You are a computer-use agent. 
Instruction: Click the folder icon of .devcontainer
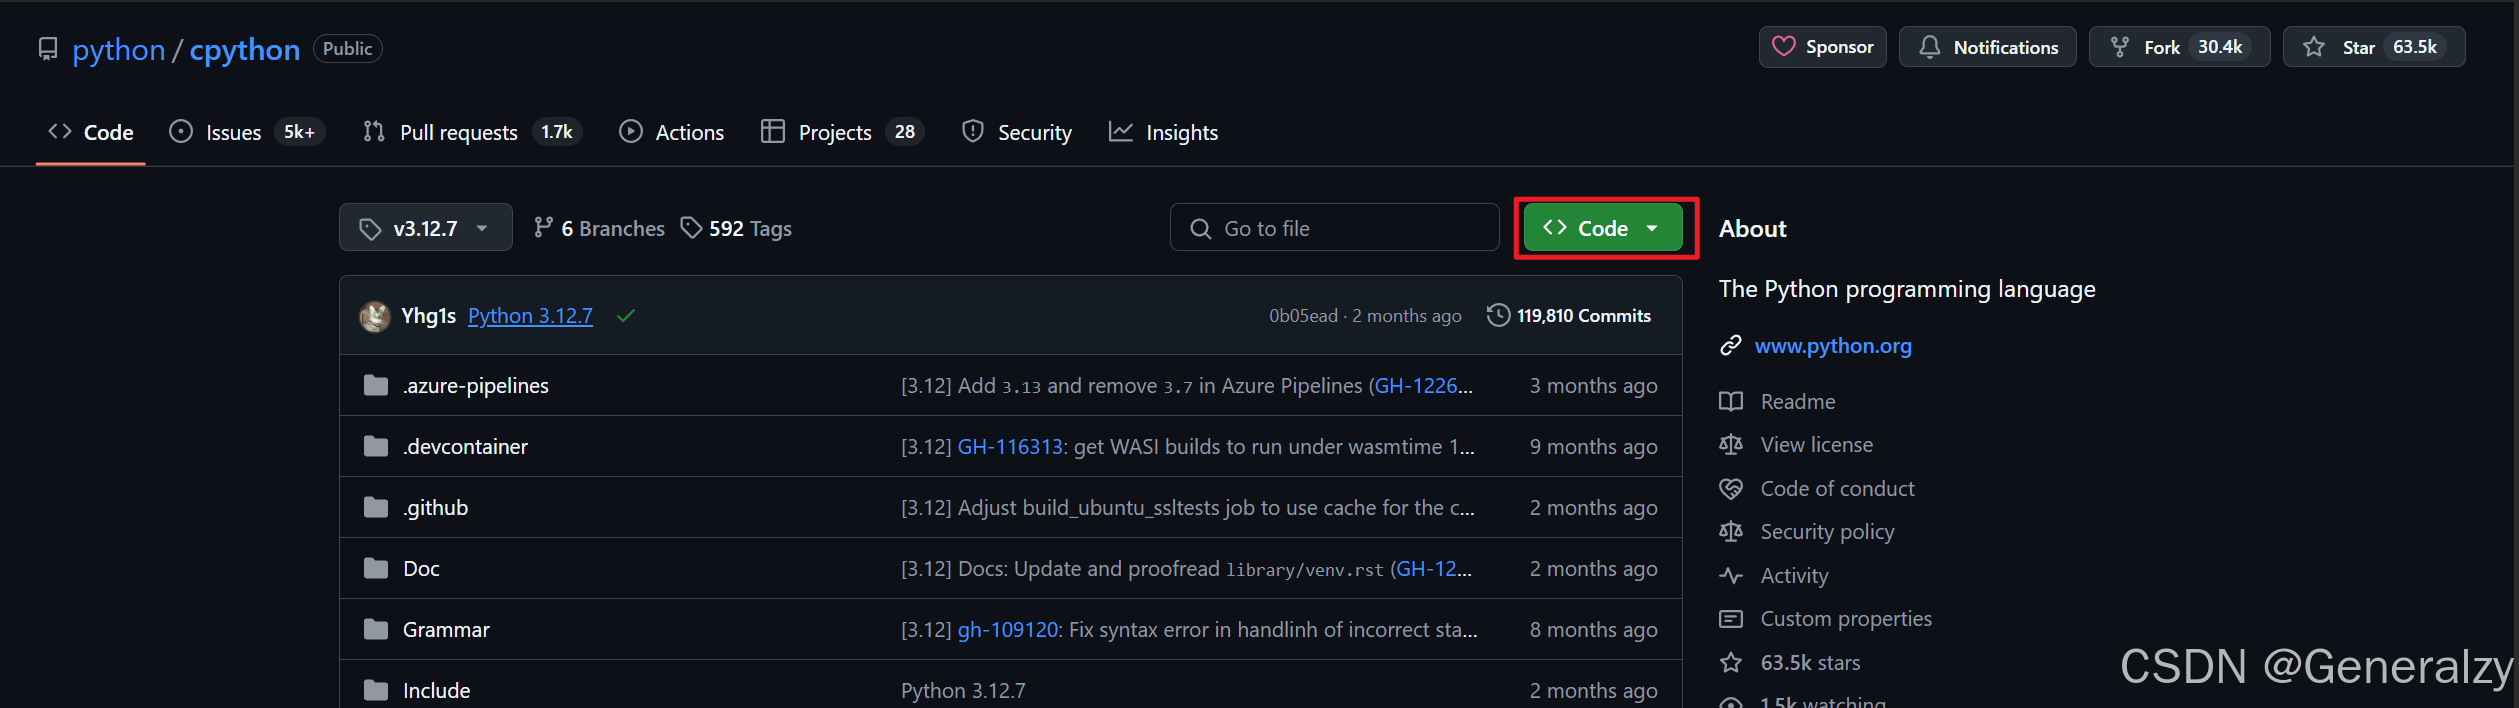pyautogui.click(x=376, y=446)
